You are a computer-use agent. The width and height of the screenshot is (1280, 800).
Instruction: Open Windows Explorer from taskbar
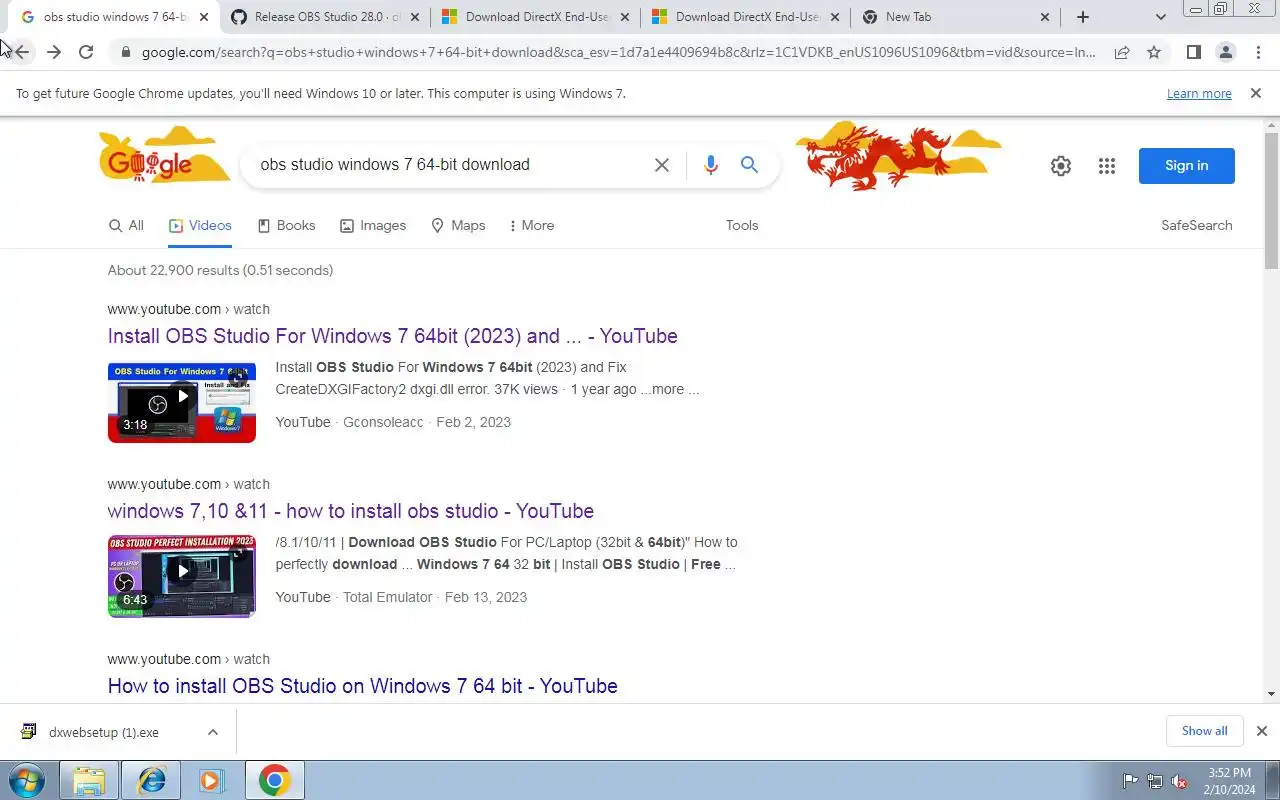89,780
